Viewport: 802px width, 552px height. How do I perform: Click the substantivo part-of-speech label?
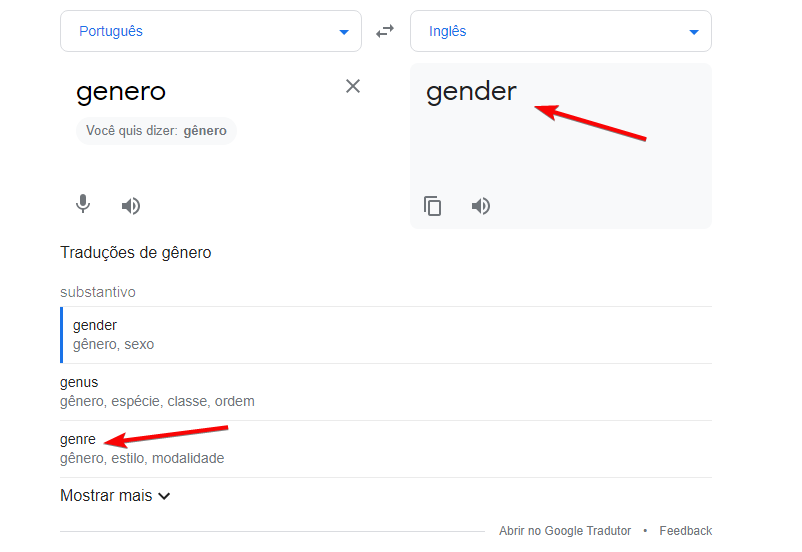pyautogui.click(x=98, y=292)
